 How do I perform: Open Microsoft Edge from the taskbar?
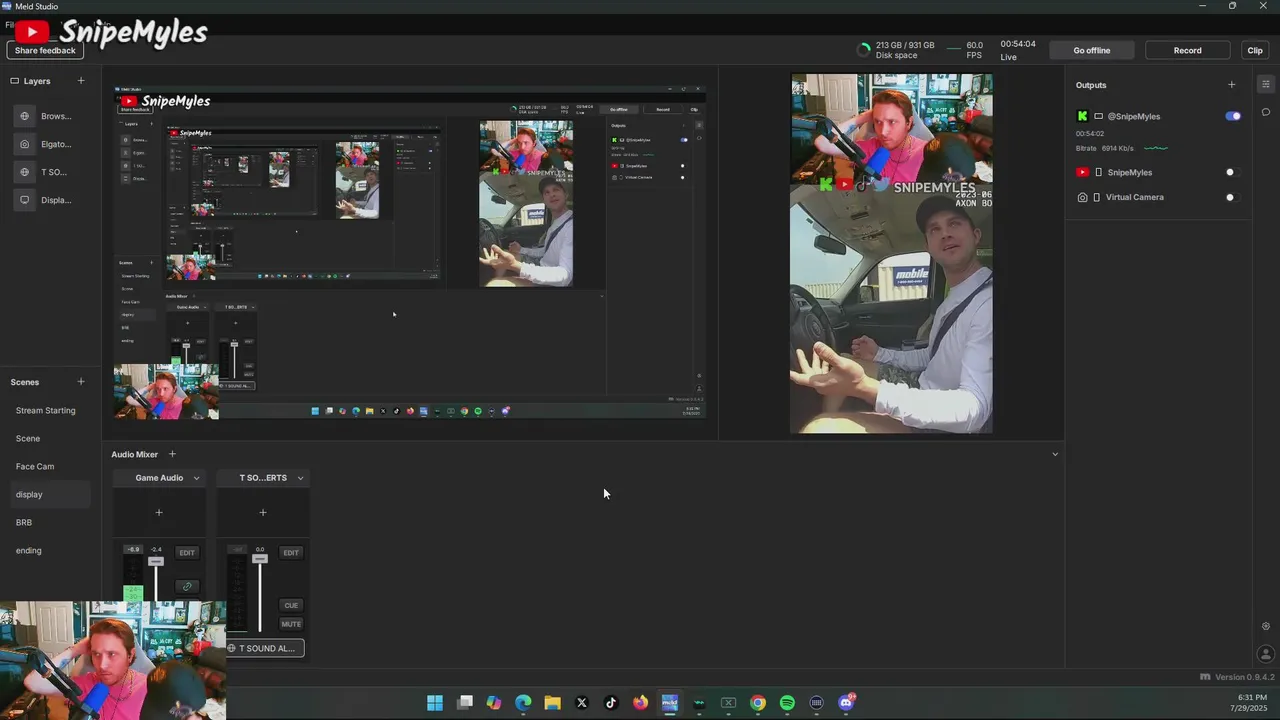[523, 703]
